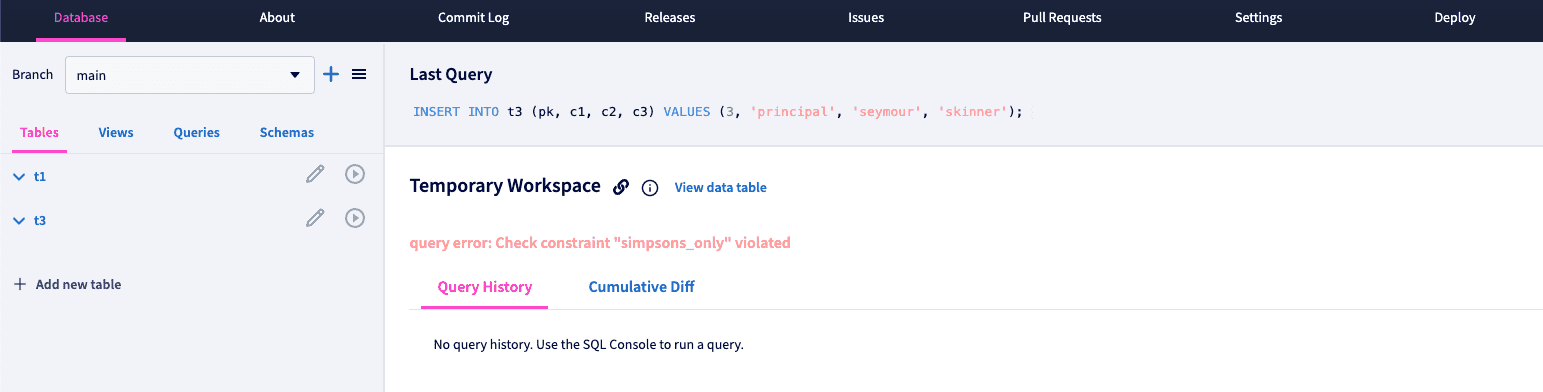Viewport: 1543px width, 392px height.
Task: Click the simpsons_only constraint error message
Action: click(600, 243)
